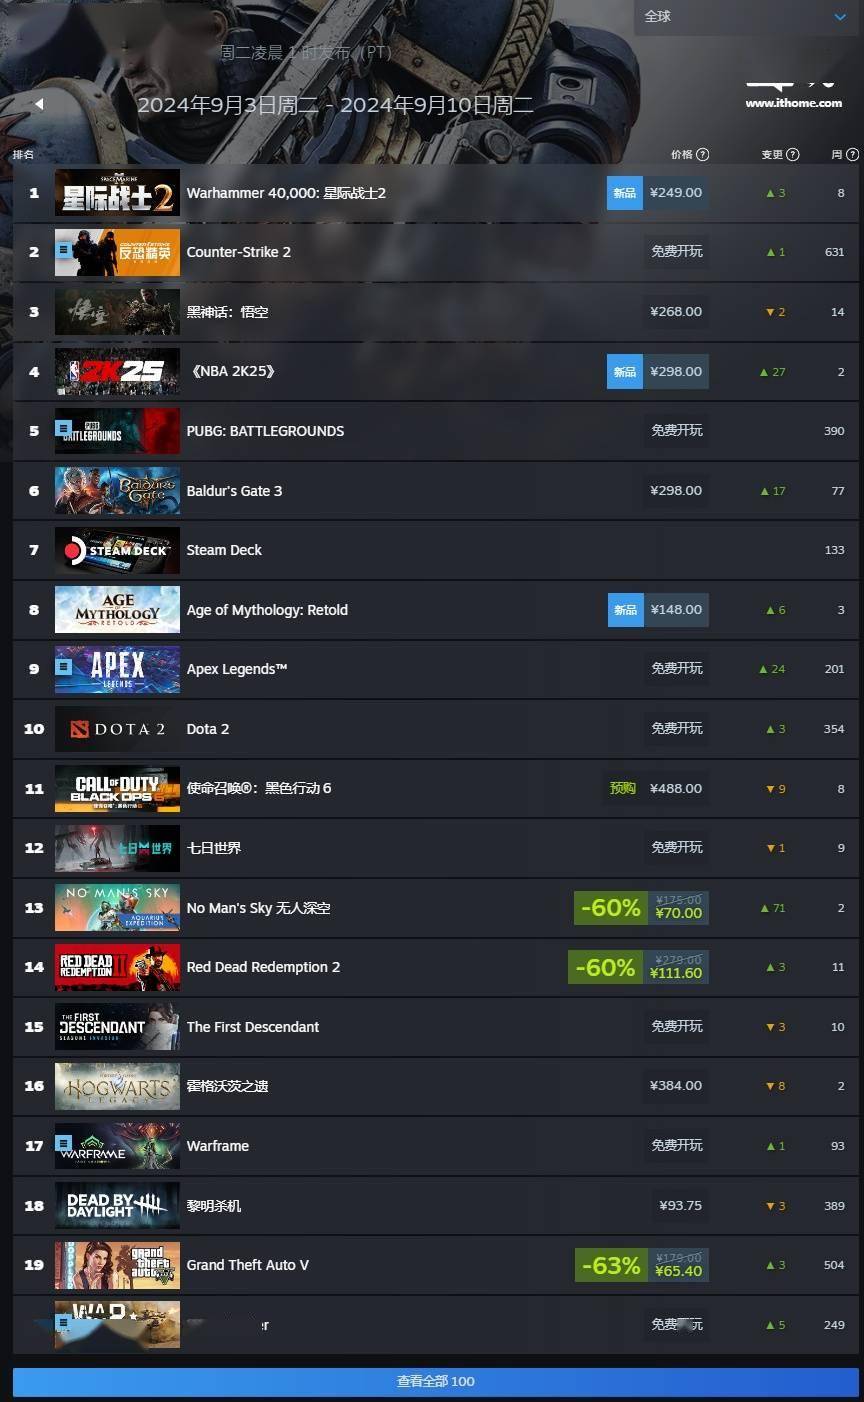Click the DLC badge on Warframe thumbnail
Screen dimensions: 864x1402
point(64,1142)
